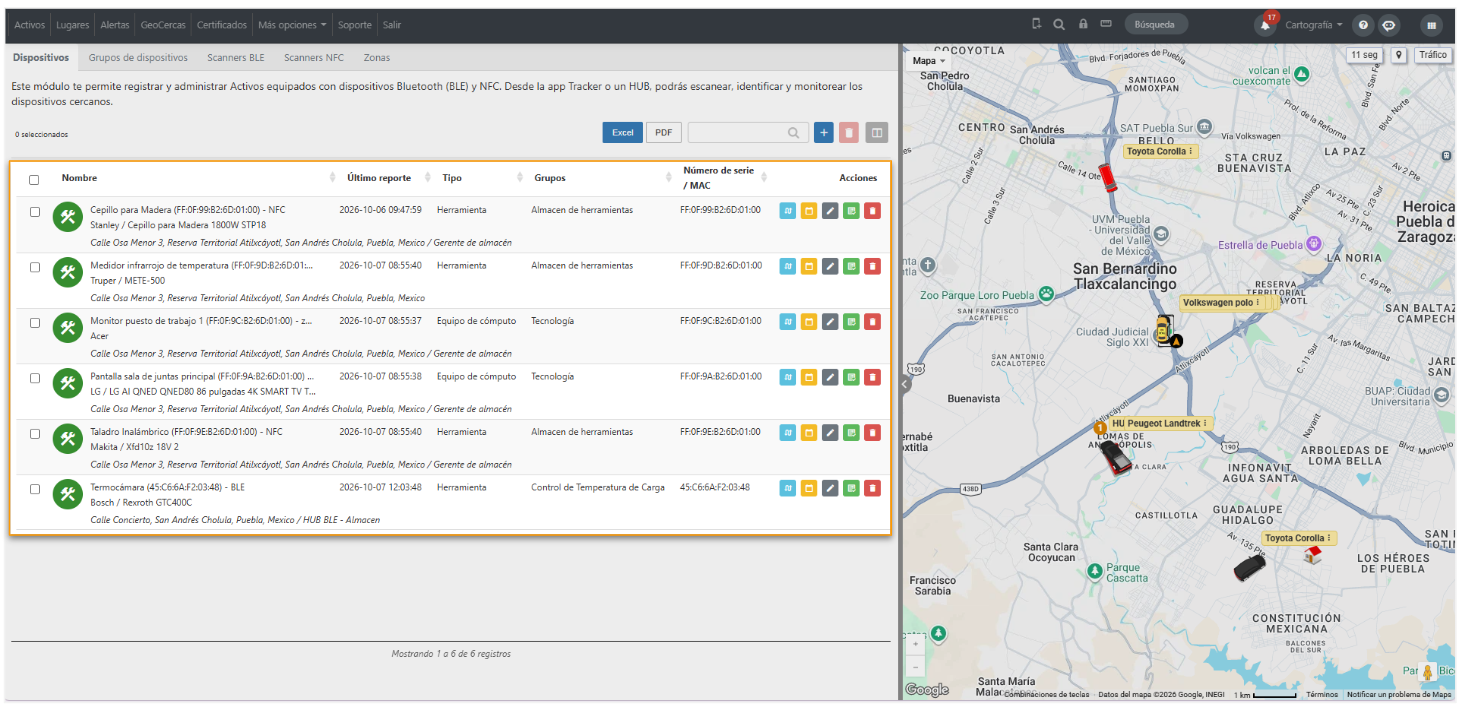Click green report action for Taladro Inalámbrico row
1460x708 pixels.
851,432
